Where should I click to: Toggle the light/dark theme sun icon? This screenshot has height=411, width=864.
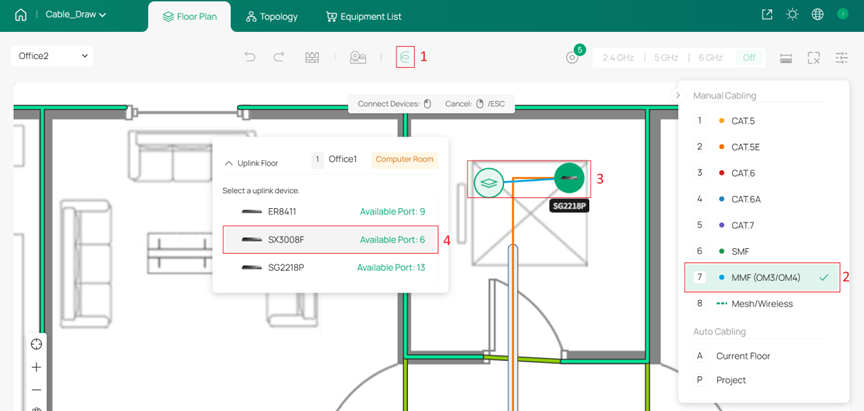(793, 15)
